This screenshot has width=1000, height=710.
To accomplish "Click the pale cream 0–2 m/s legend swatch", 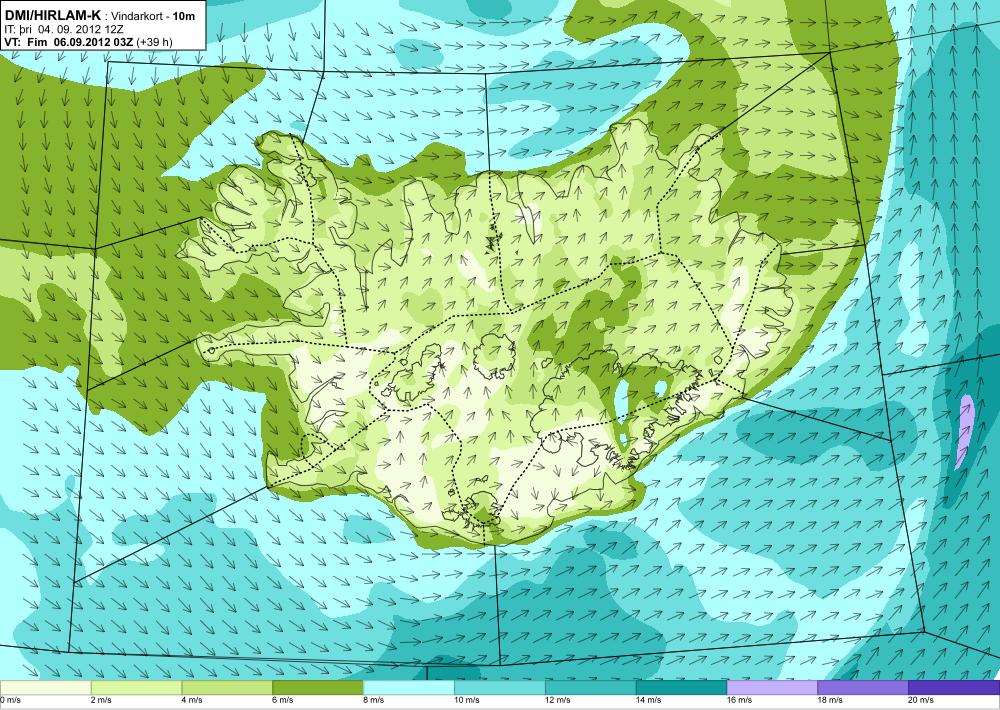I will click(x=45, y=688).
